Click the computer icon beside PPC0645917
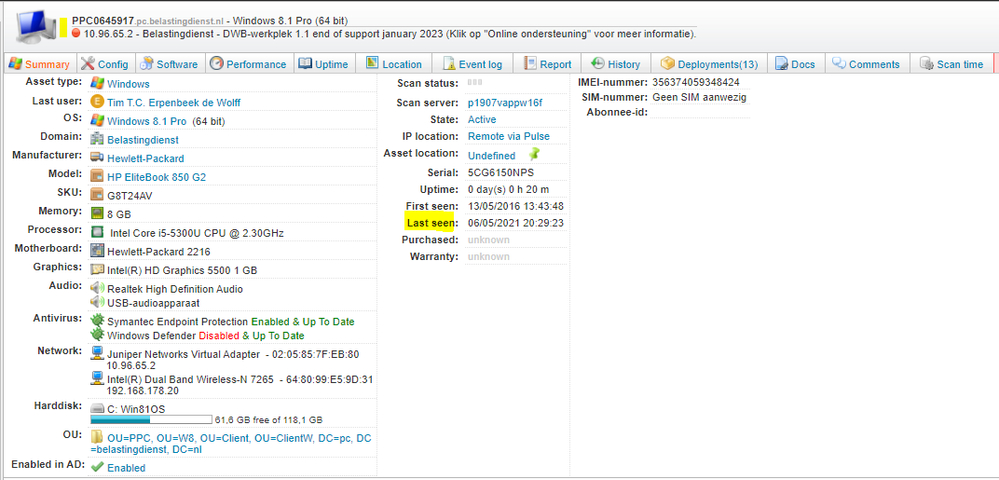999x480 pixels. click(x=33, y=22)
